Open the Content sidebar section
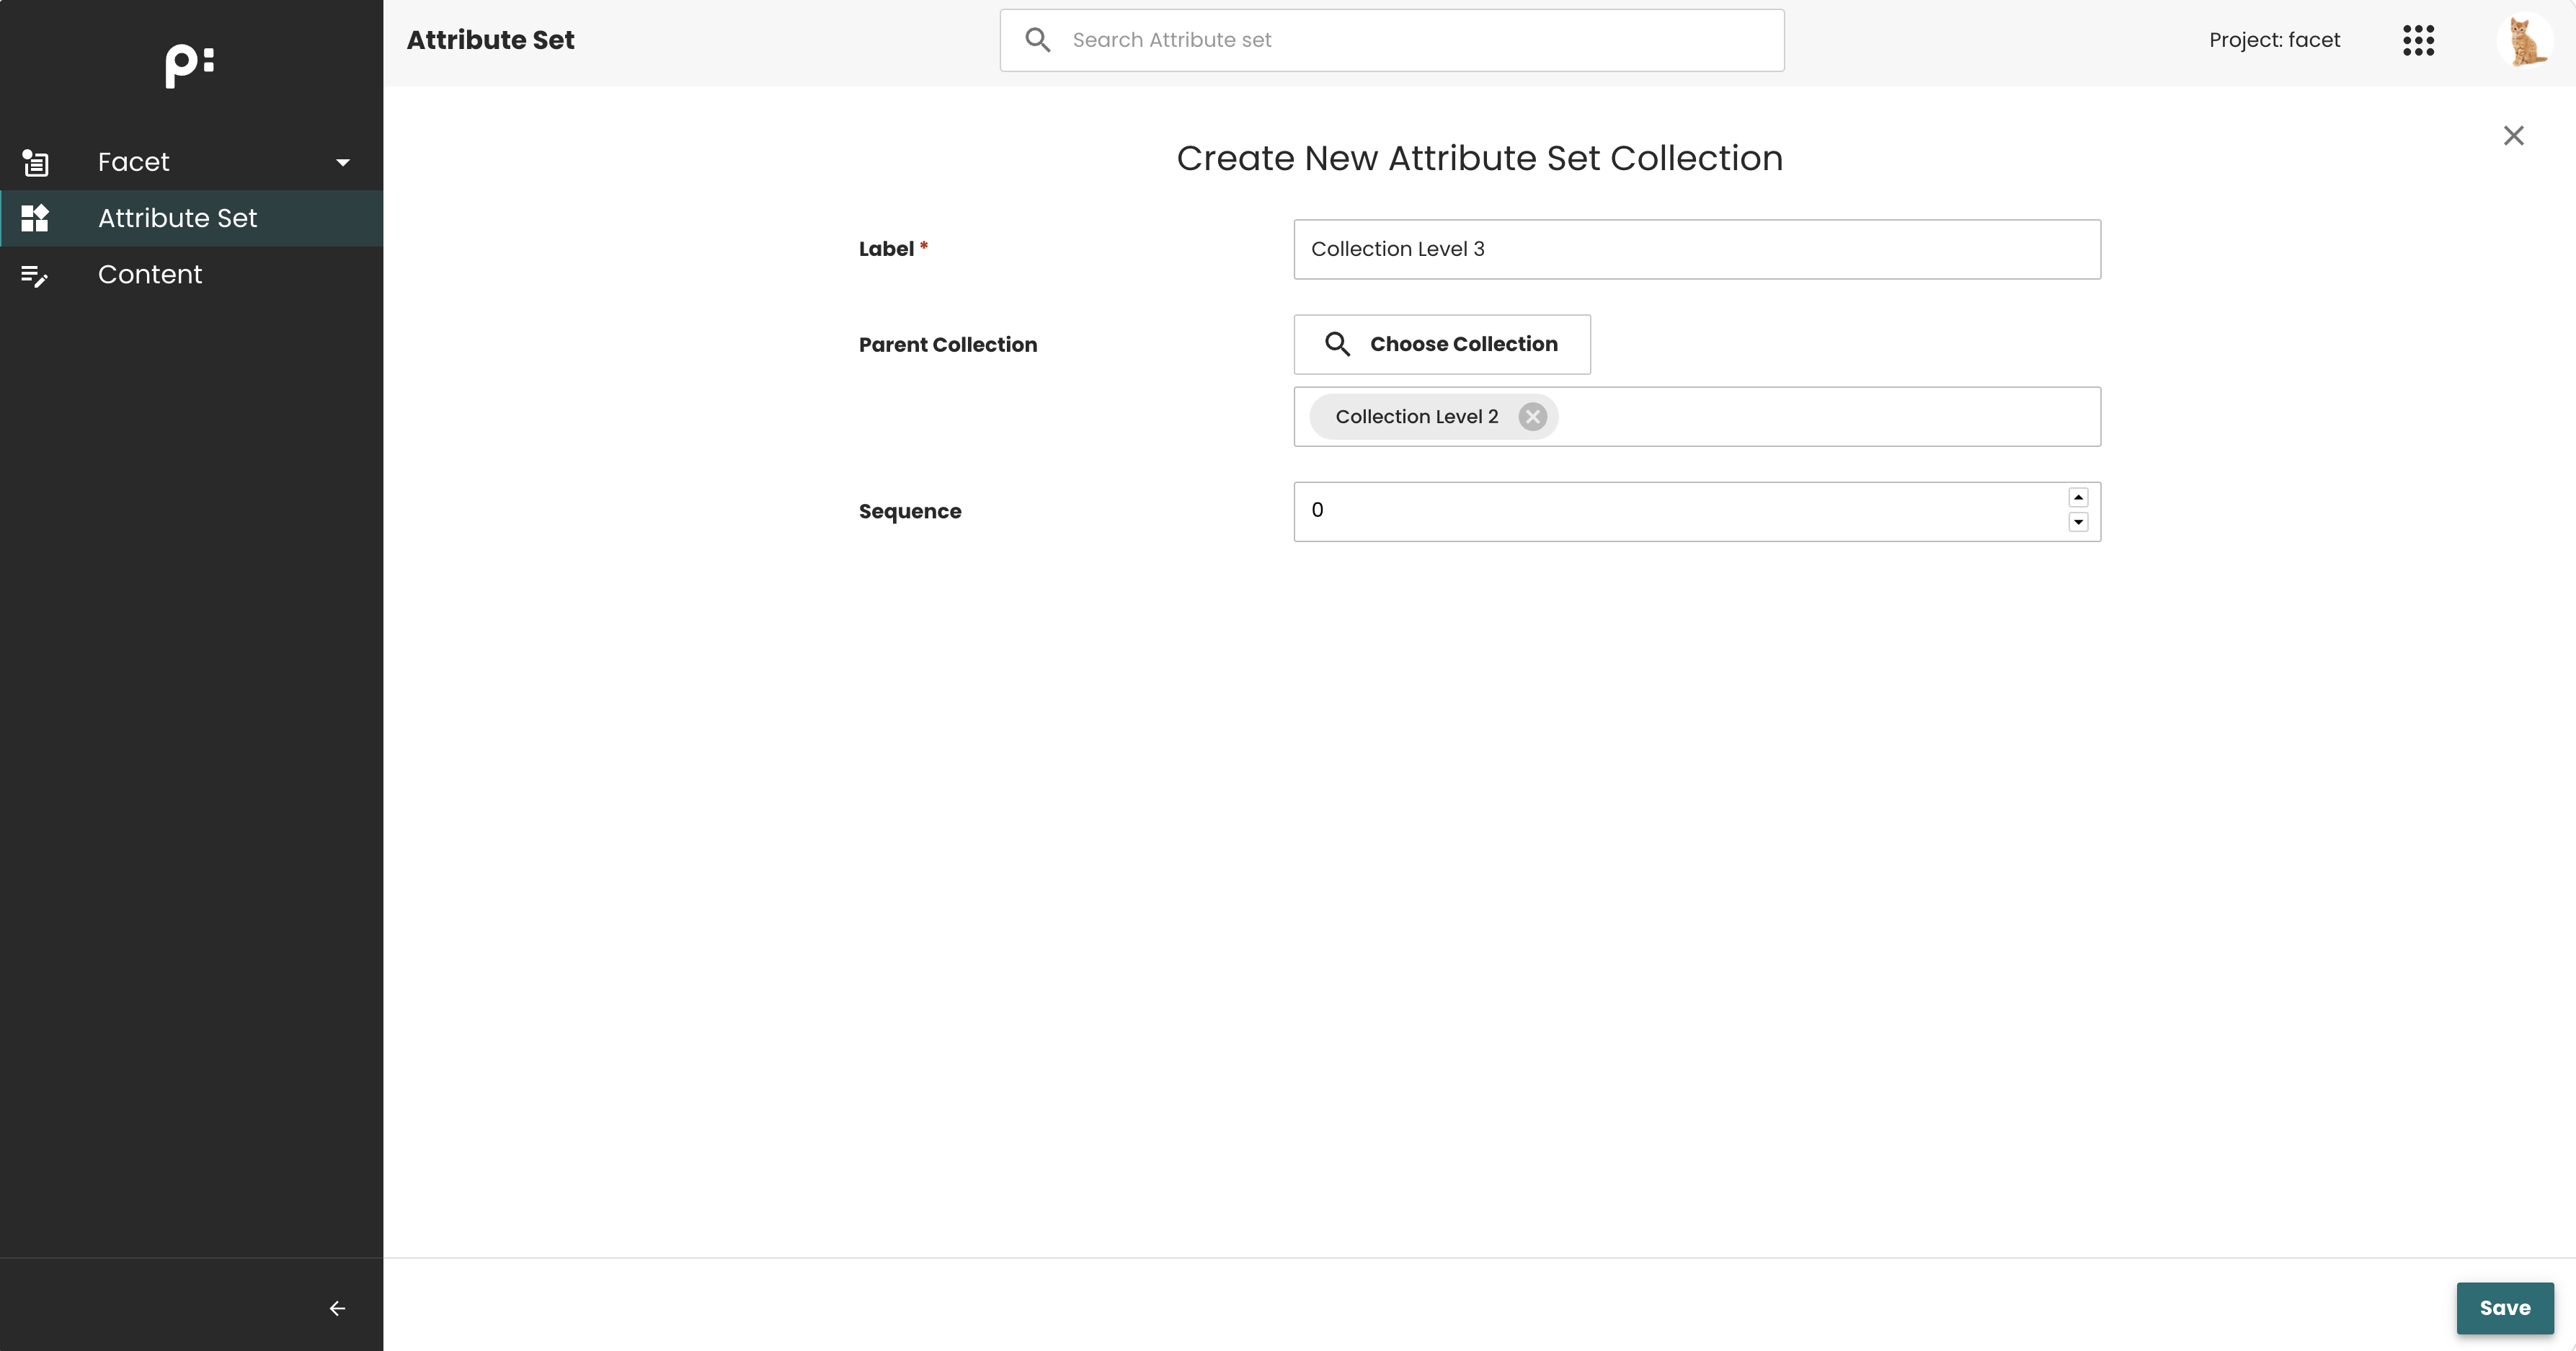 click(x=192, y=275)
